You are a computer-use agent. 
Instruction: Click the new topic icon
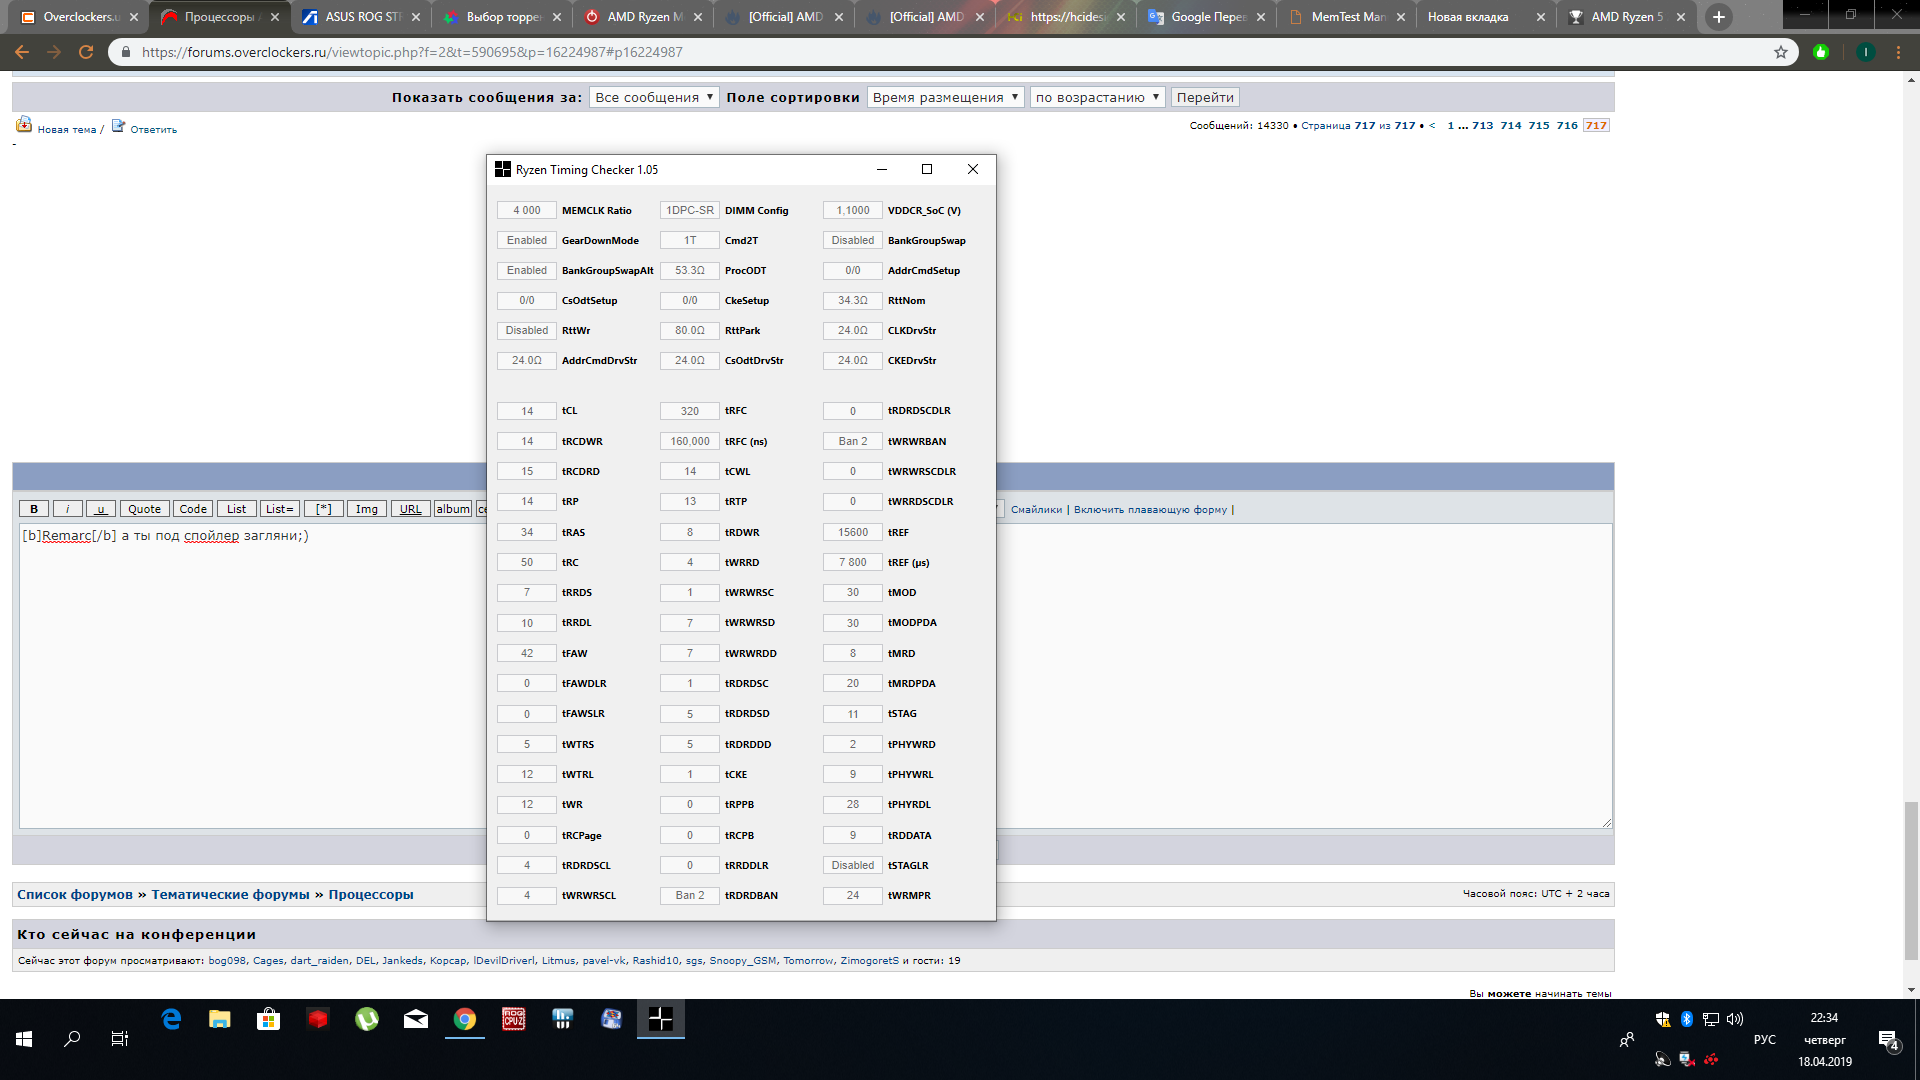click(24, 125)
